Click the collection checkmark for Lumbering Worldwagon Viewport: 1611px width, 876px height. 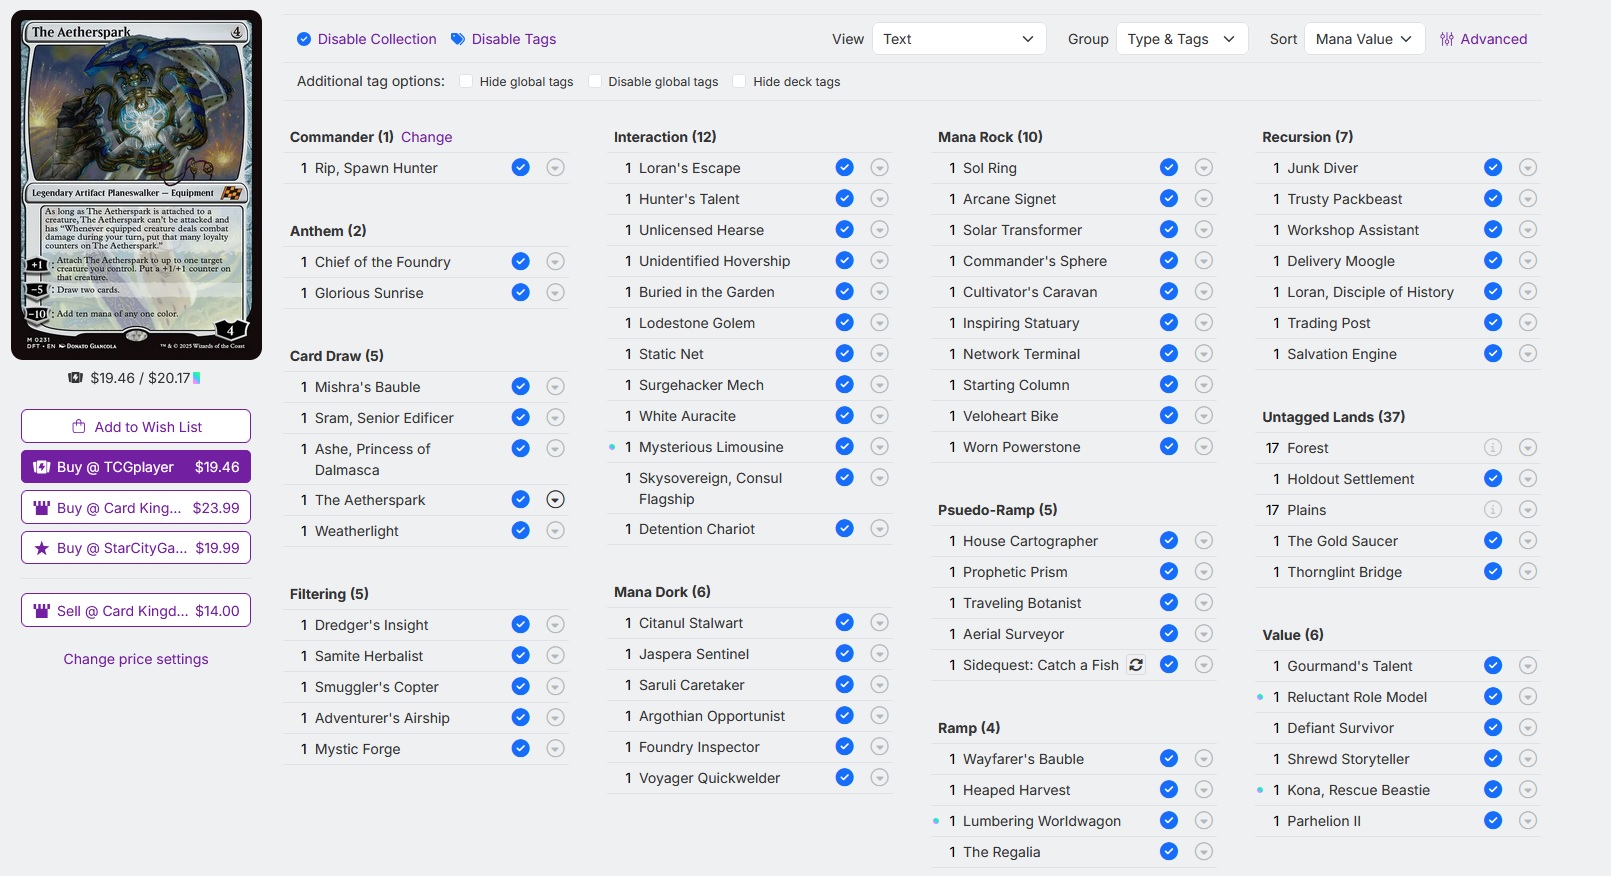(1169, 821)
